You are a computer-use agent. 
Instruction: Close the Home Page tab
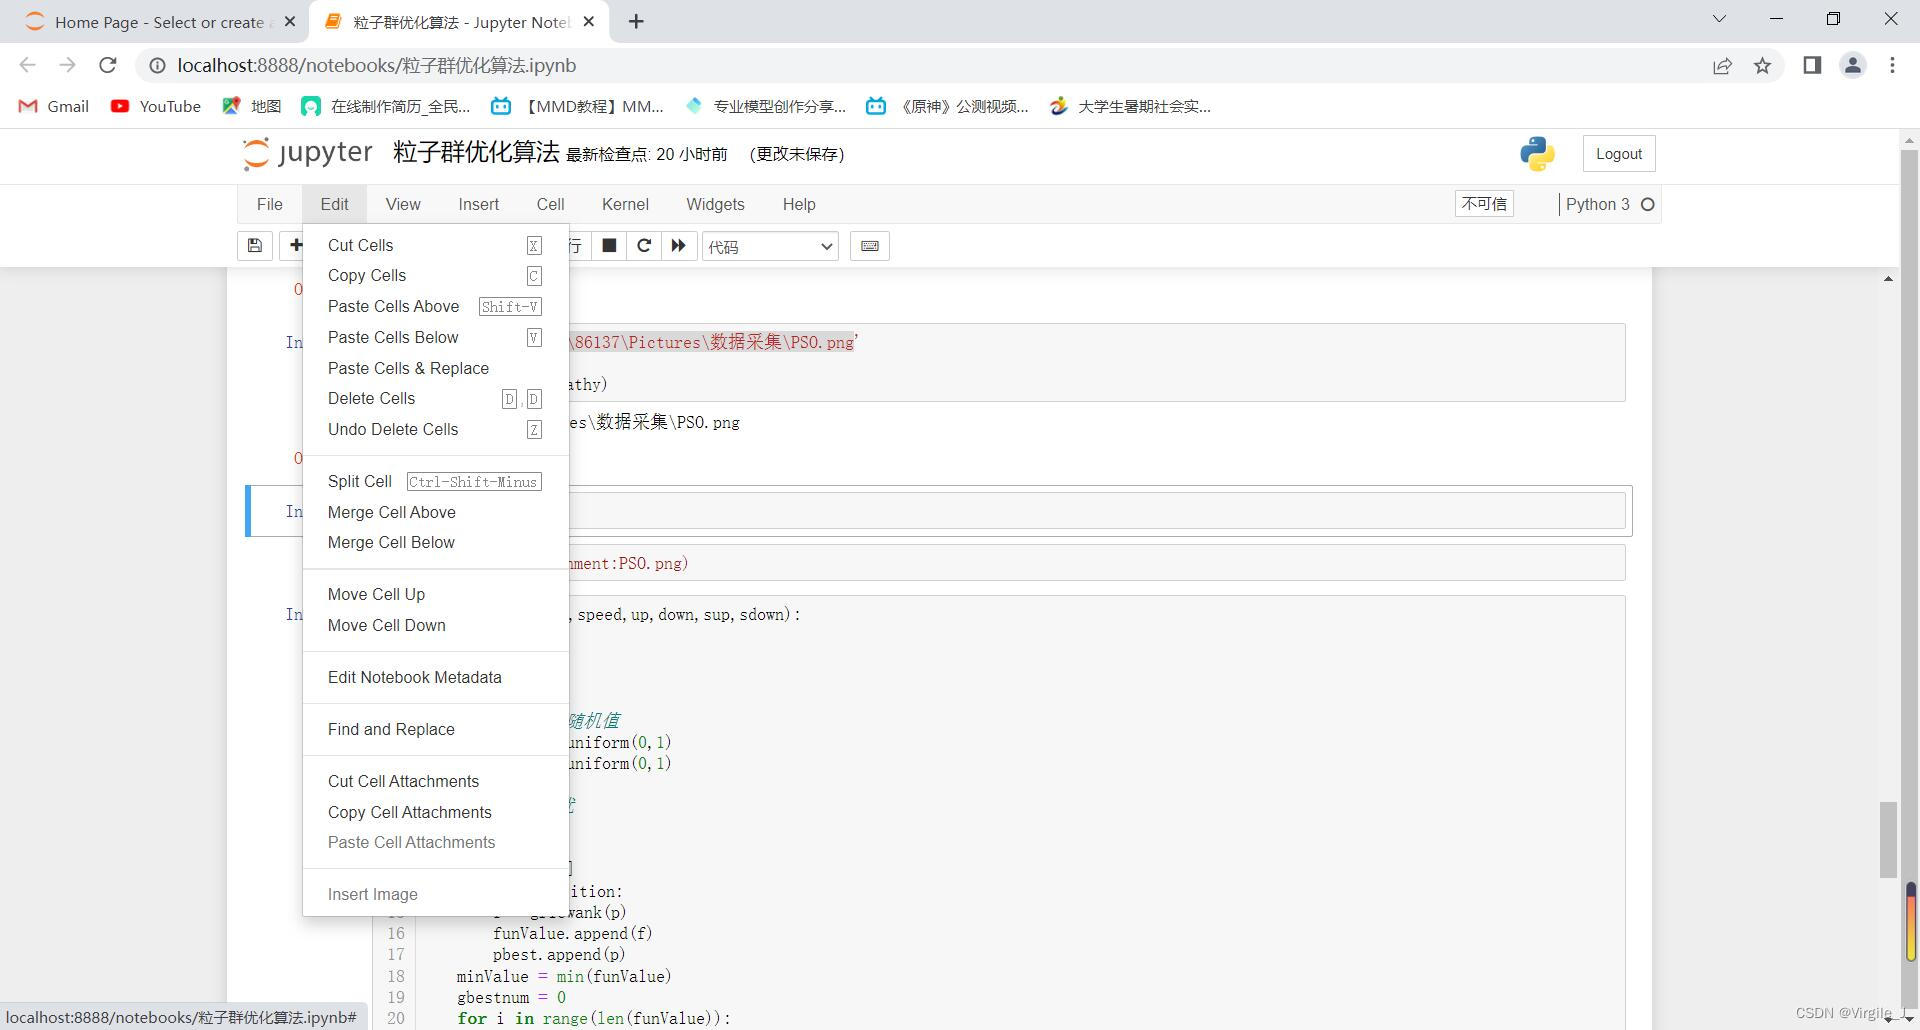pyautogui.click(x=290, y=21)
